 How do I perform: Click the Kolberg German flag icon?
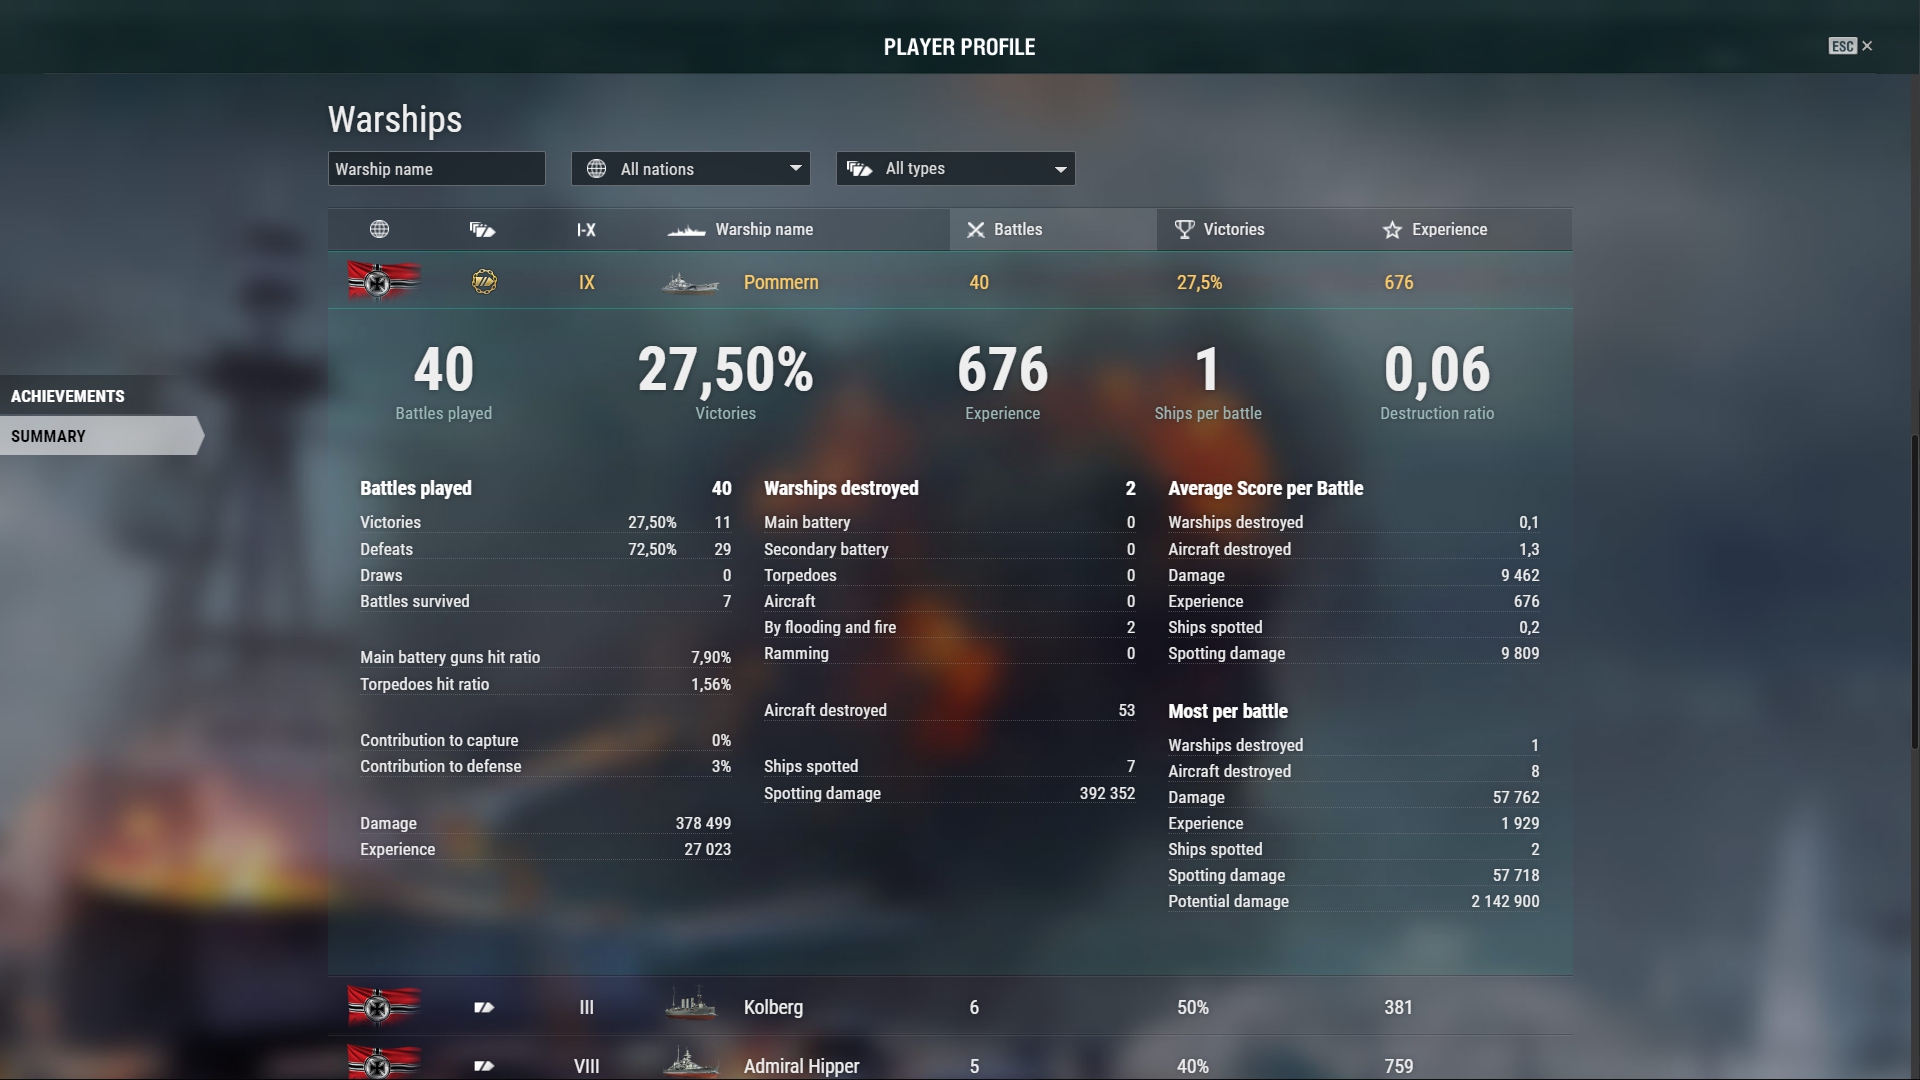coord(384,1007)
